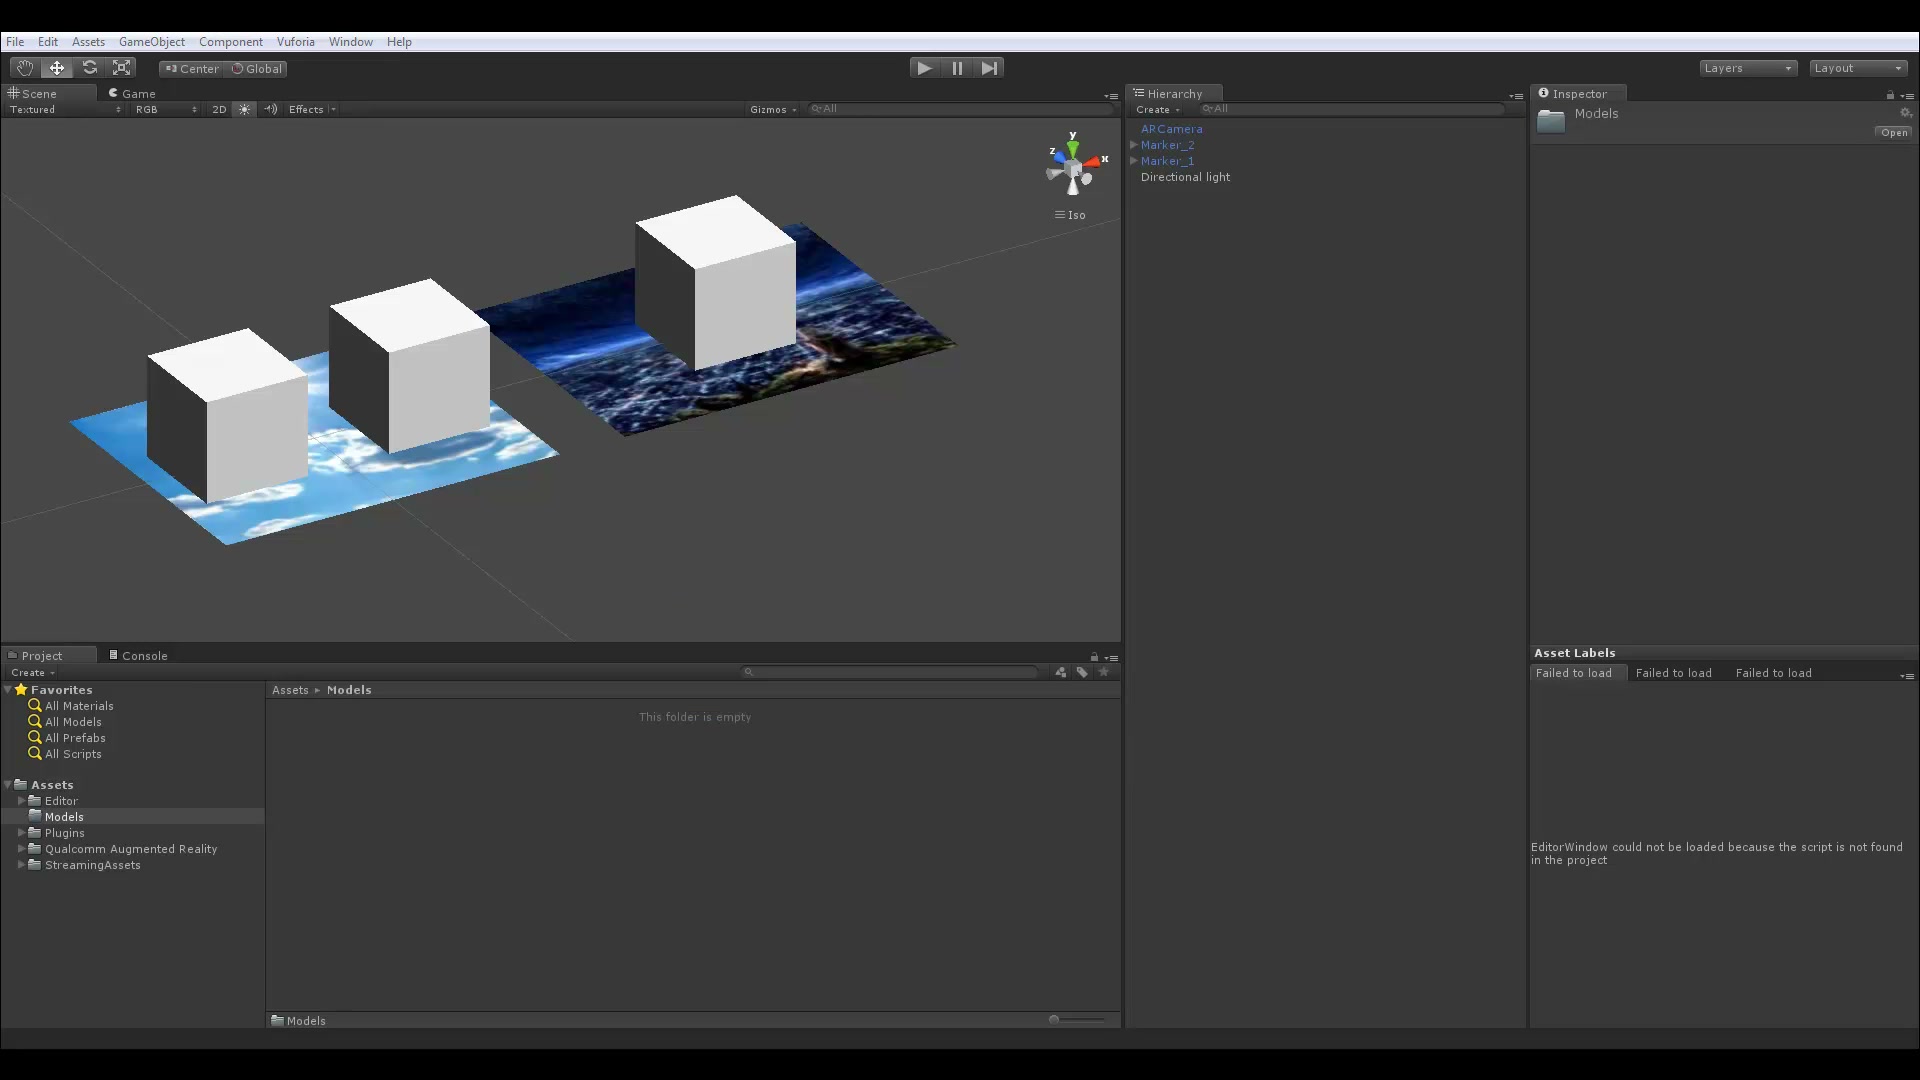
Task: Click the Project search field
Action: tap(890, 672)
